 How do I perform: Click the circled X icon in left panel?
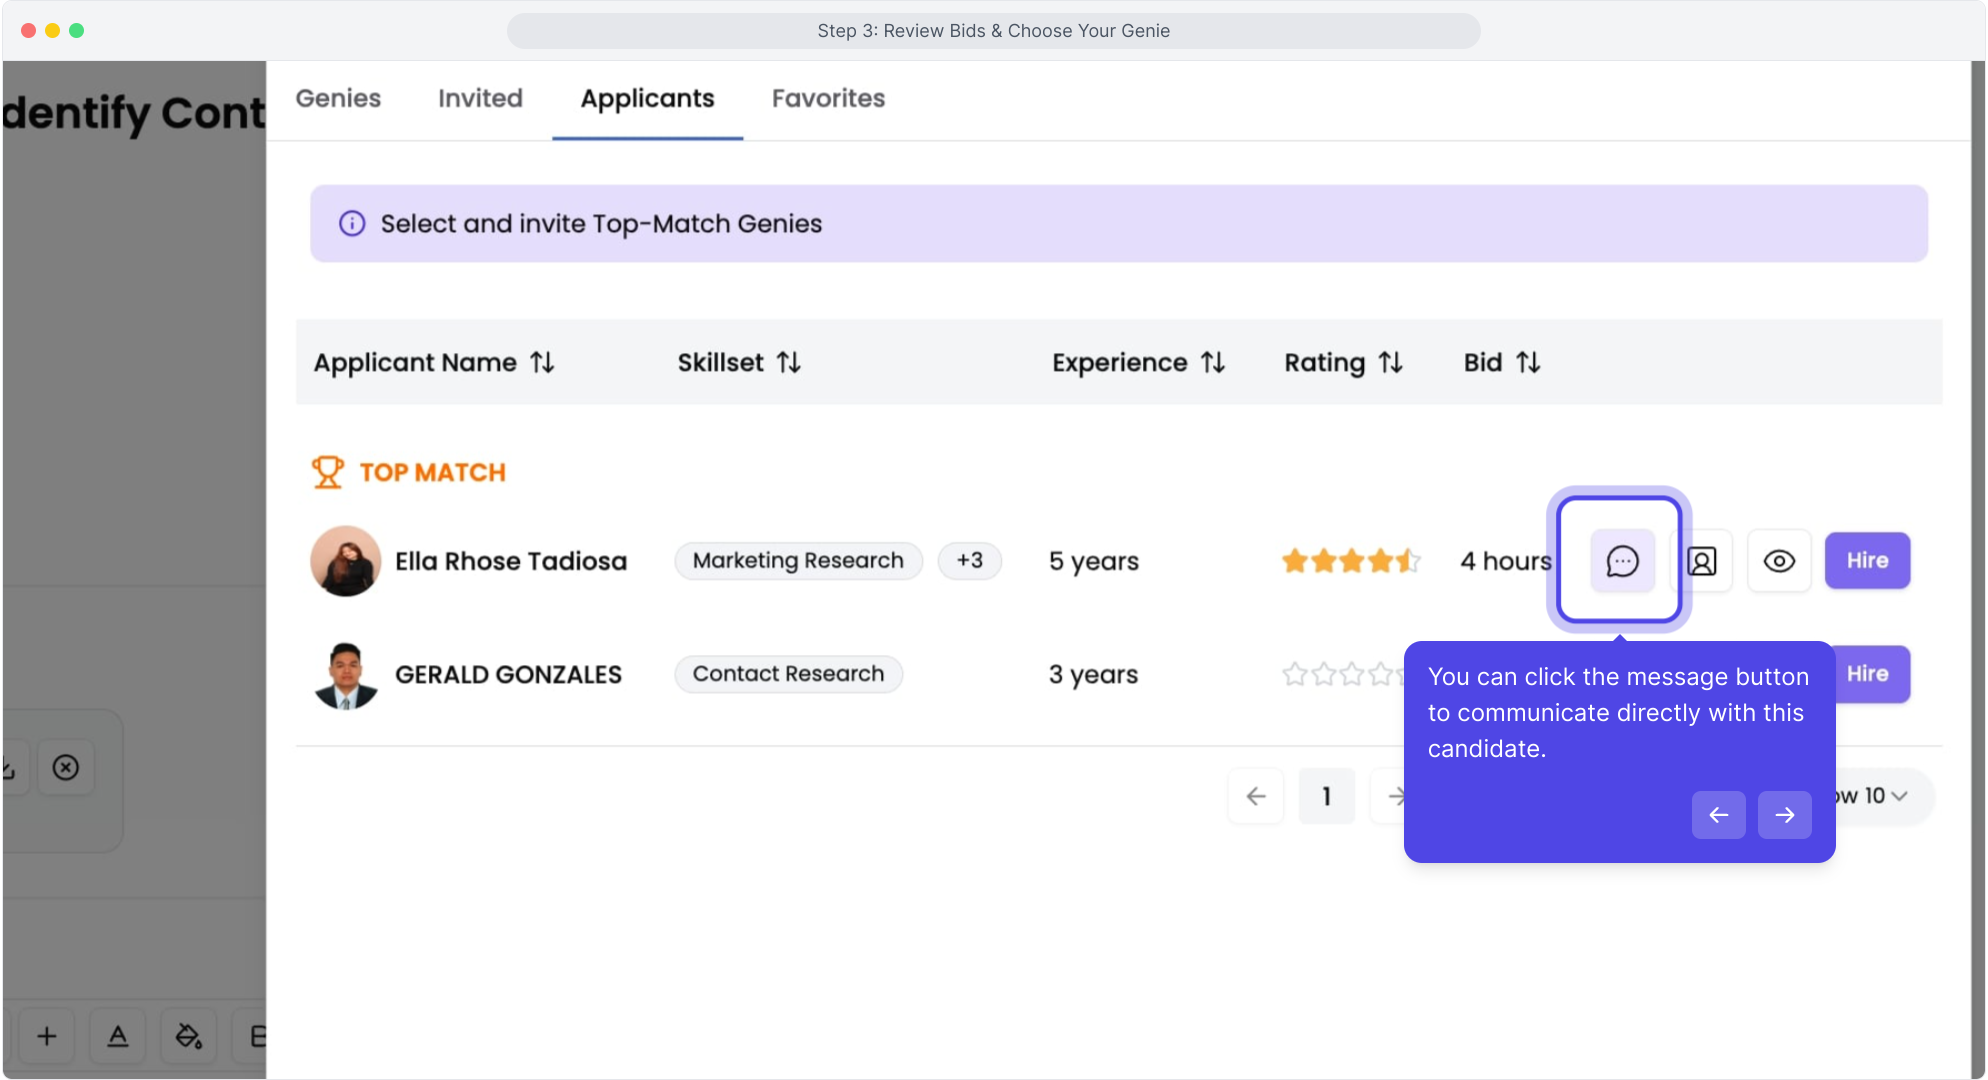[x=66, y=767]
